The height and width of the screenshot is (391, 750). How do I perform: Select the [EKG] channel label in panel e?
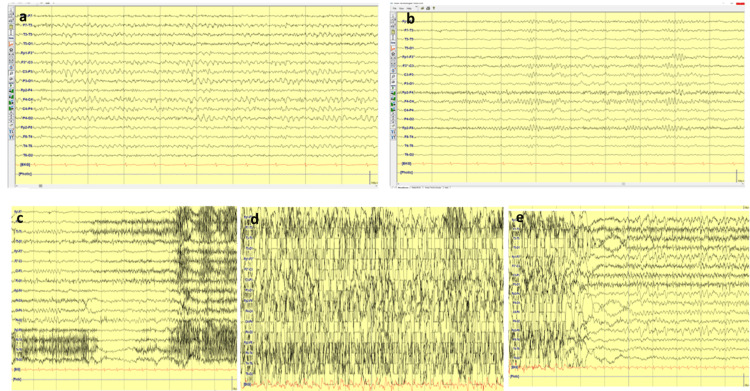click(x=515, y=367)
